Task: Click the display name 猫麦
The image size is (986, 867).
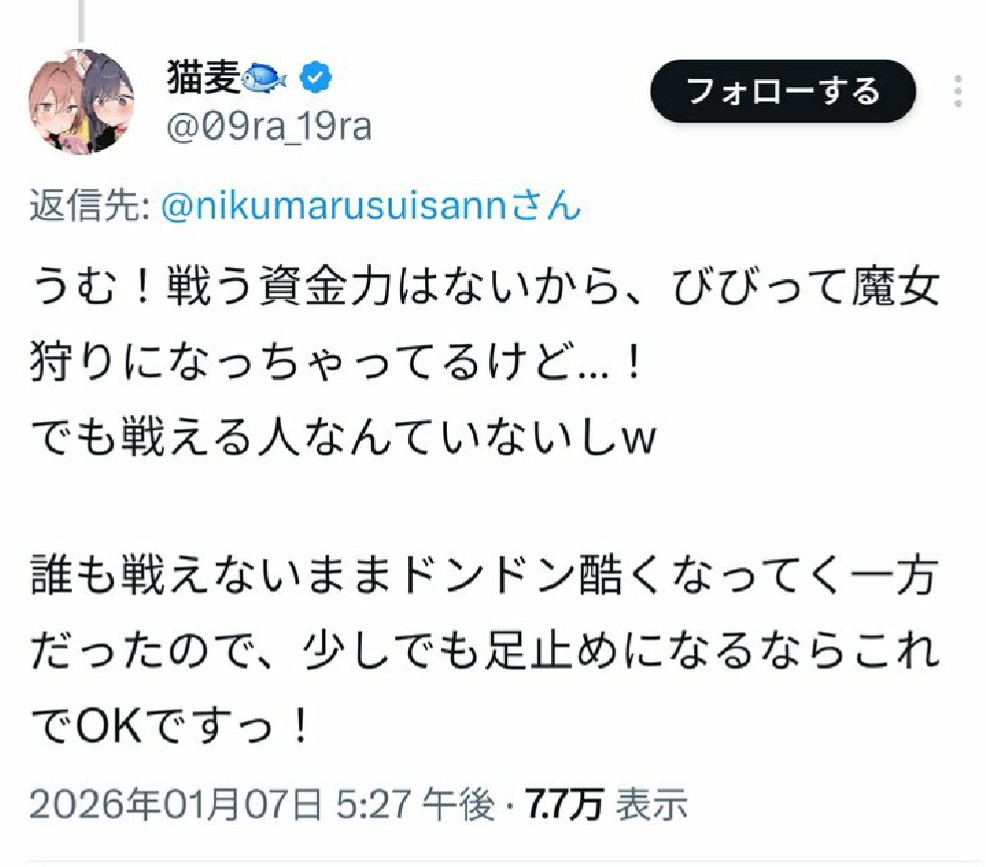Action: click(x=203, y=78)
